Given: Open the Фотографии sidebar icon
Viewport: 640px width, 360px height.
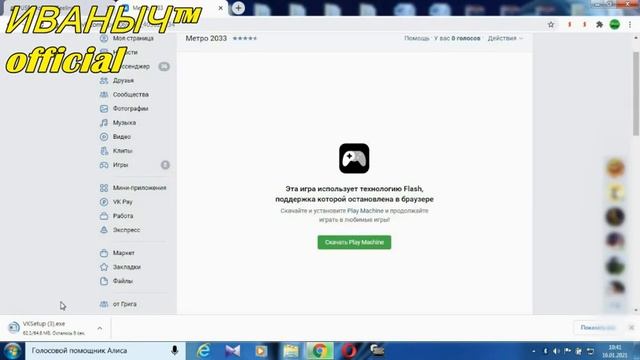Looking at the screenshot, I should [x=104, y=109].
